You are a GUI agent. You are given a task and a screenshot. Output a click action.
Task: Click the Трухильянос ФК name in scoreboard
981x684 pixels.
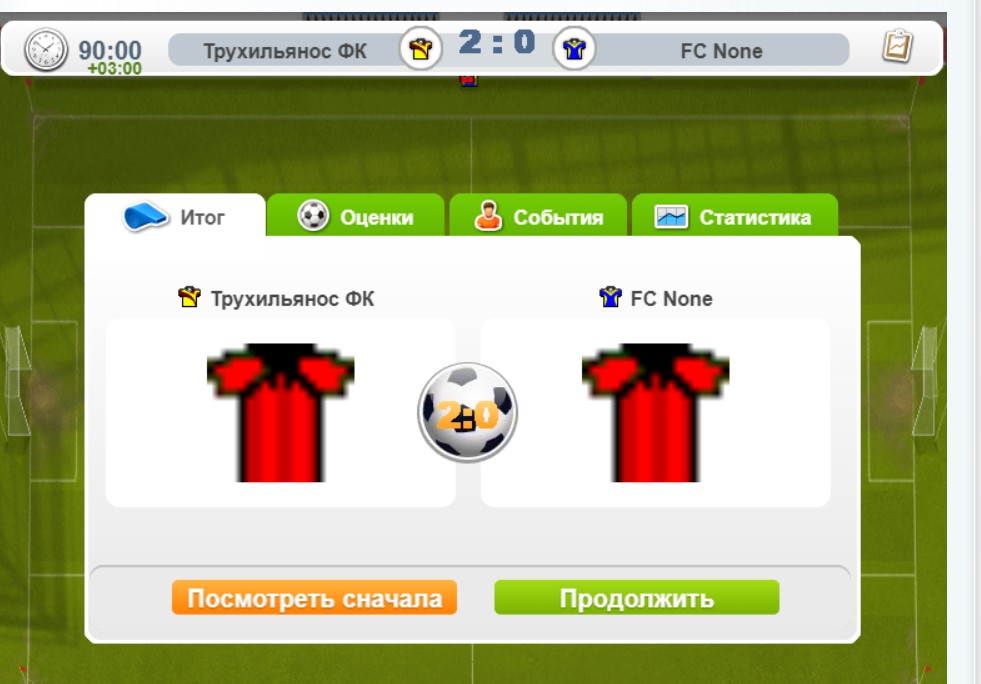tap(285, 51)
